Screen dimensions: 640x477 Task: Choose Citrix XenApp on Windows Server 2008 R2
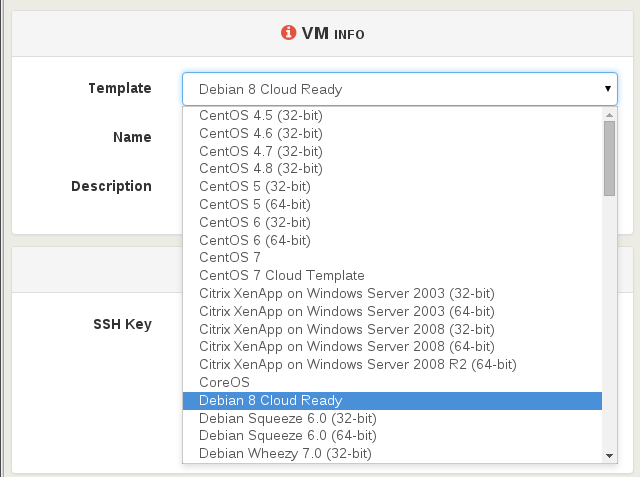[392, 364]
